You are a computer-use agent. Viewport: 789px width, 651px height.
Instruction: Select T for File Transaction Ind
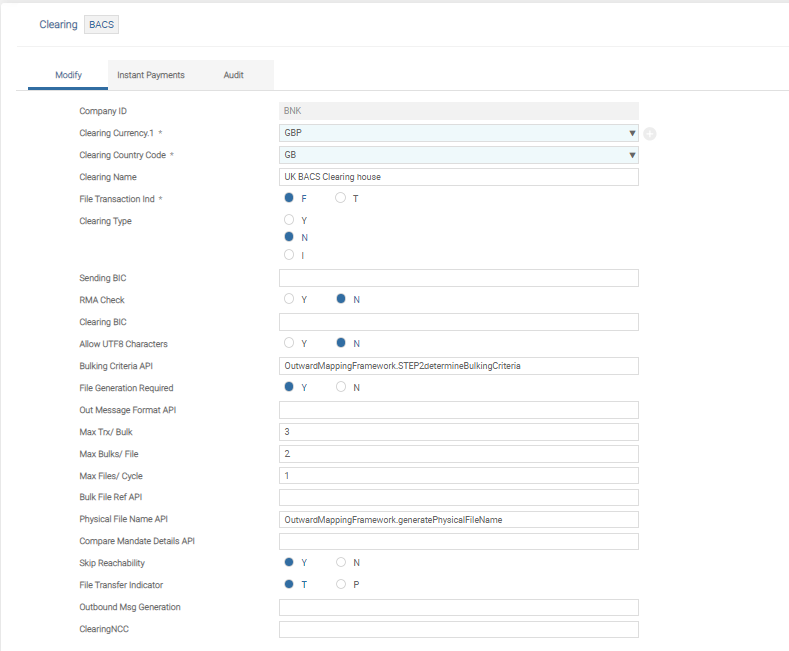click(341, 198)
